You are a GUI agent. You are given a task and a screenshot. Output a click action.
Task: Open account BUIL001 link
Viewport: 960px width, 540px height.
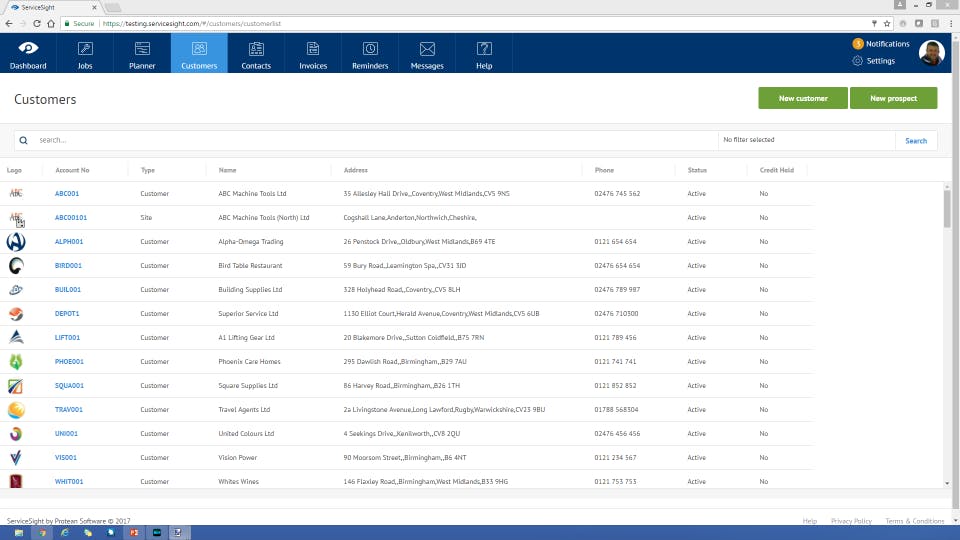tap(67, 290)
